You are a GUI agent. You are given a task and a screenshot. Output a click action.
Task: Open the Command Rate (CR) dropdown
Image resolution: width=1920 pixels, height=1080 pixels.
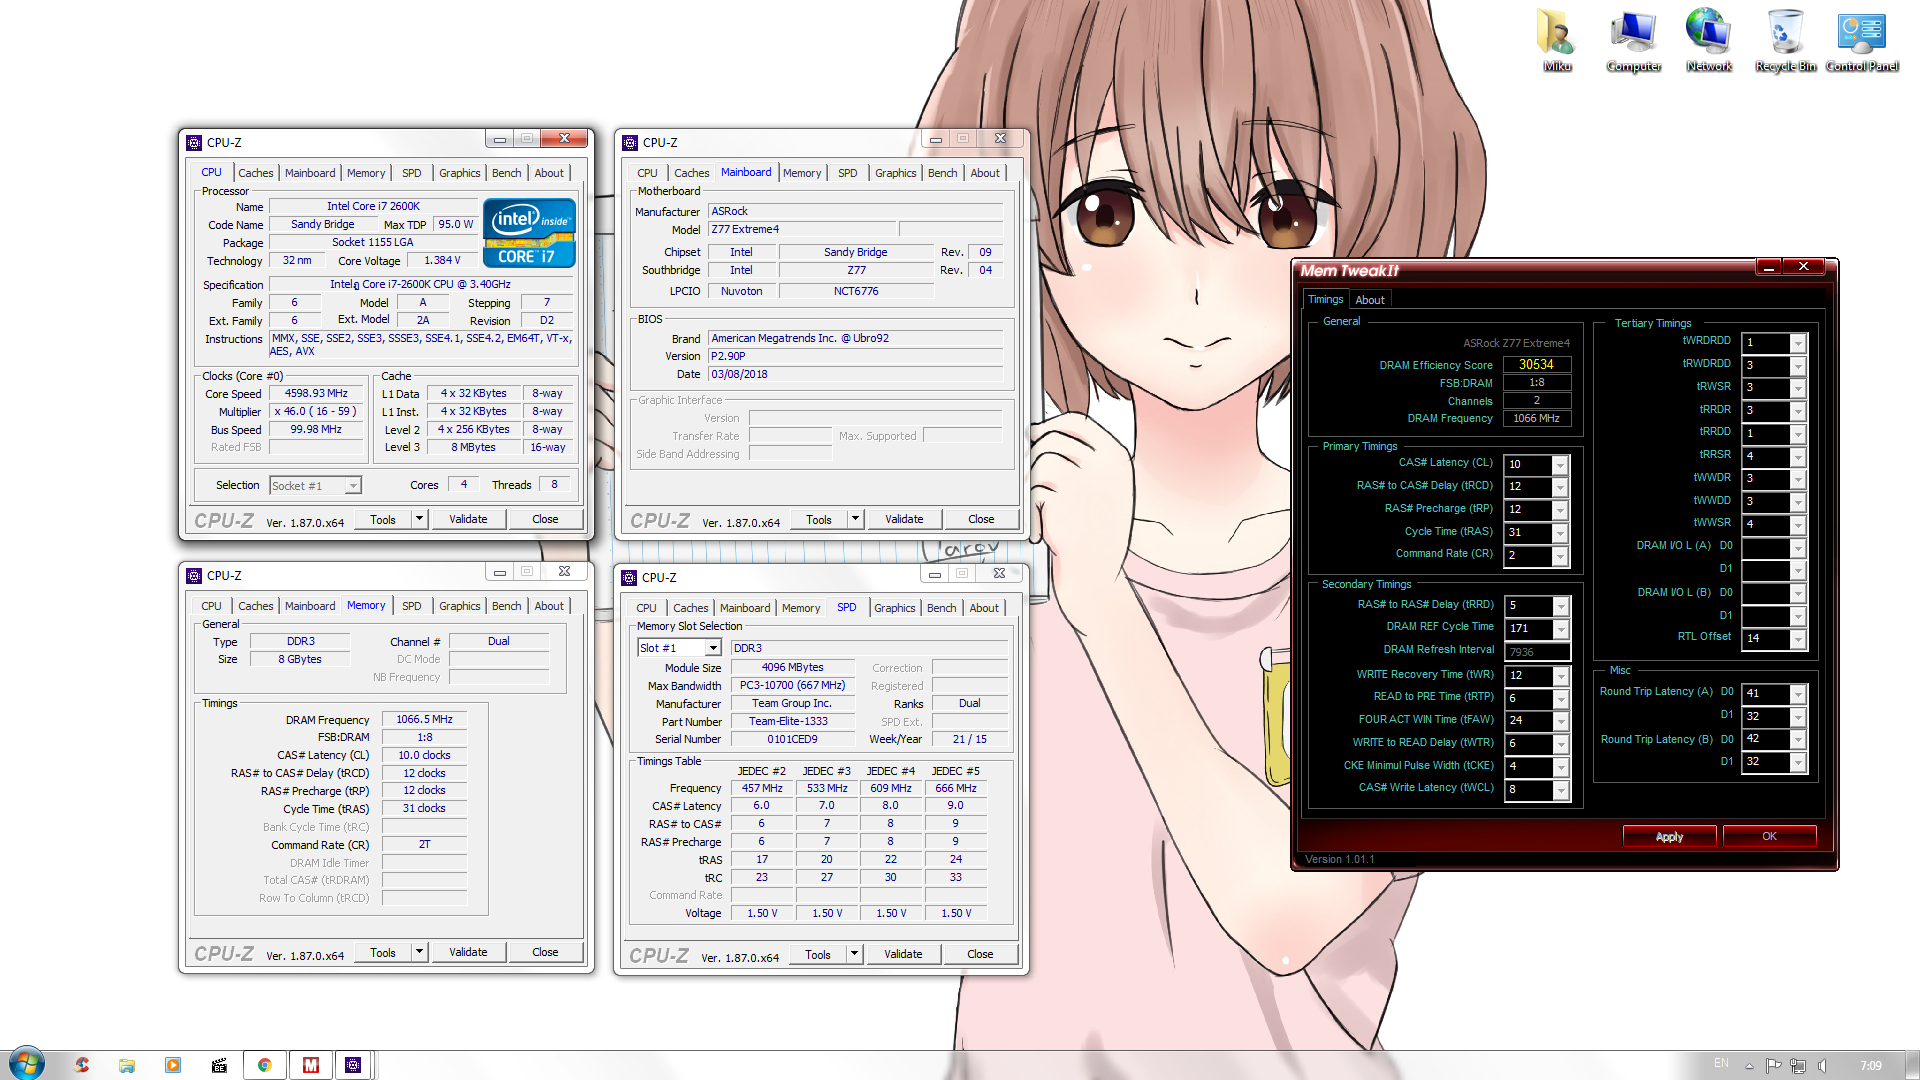(1560, 556)
